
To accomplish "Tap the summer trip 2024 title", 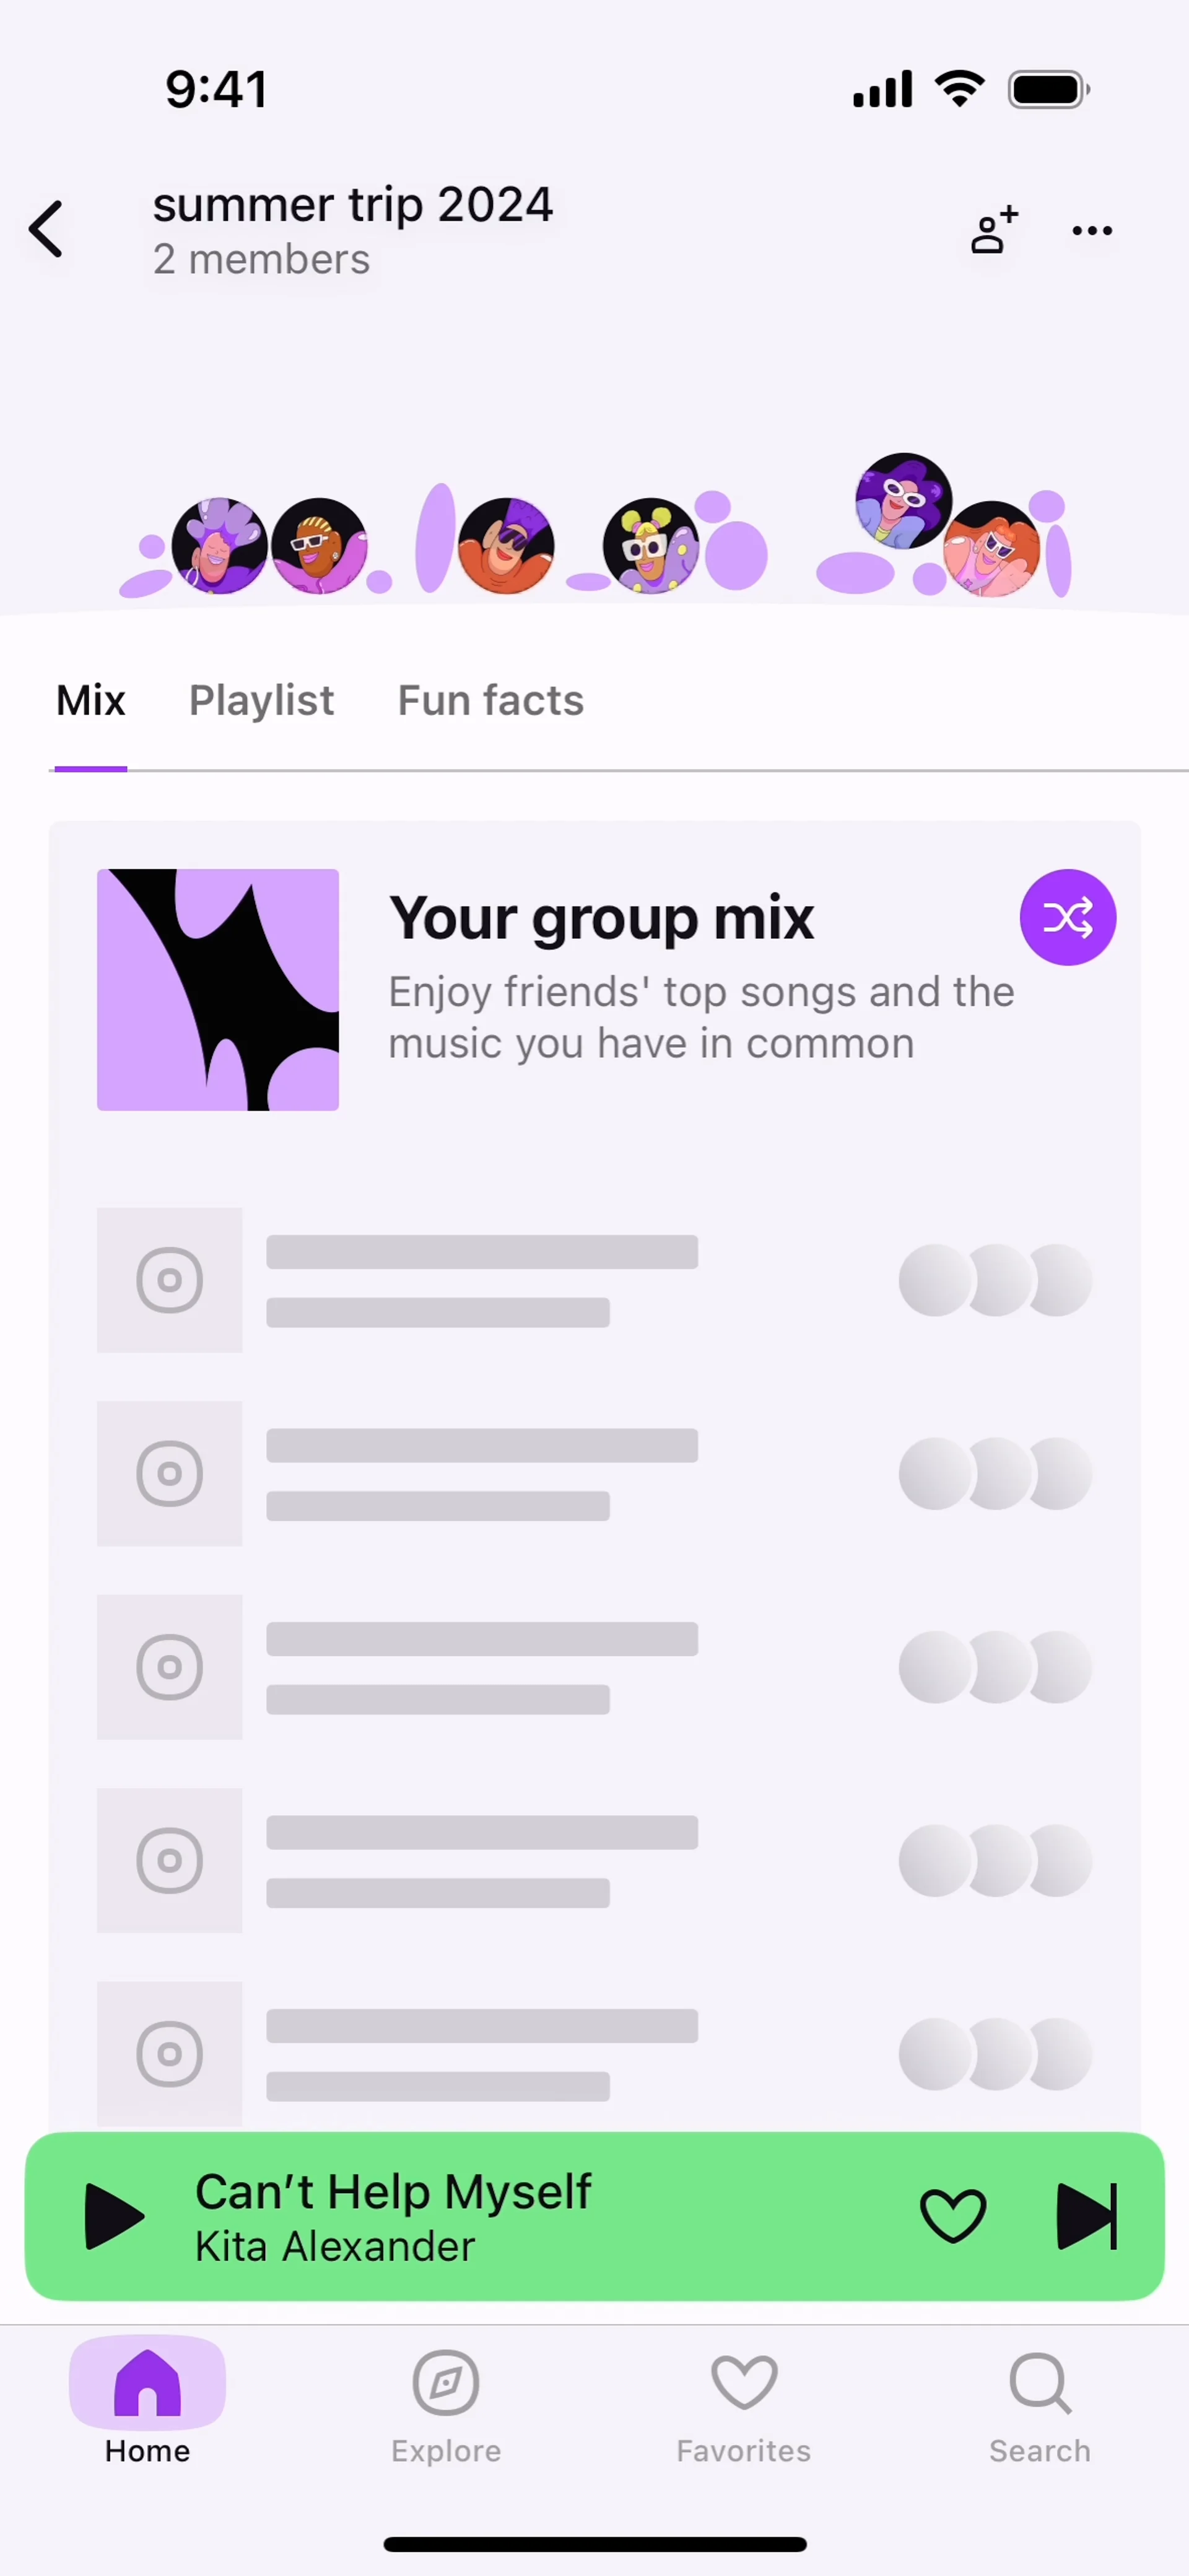I will pos(352,205).
